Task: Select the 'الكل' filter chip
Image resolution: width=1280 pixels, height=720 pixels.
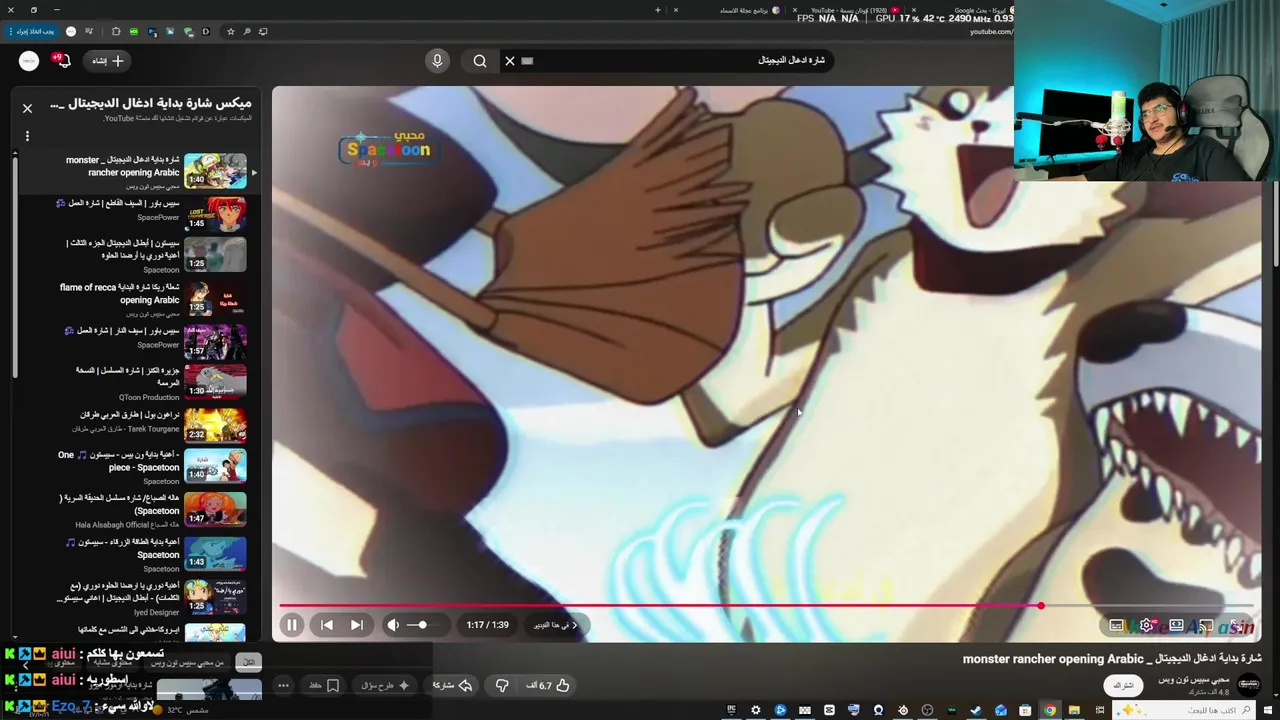Action: [x=248, y=661]
